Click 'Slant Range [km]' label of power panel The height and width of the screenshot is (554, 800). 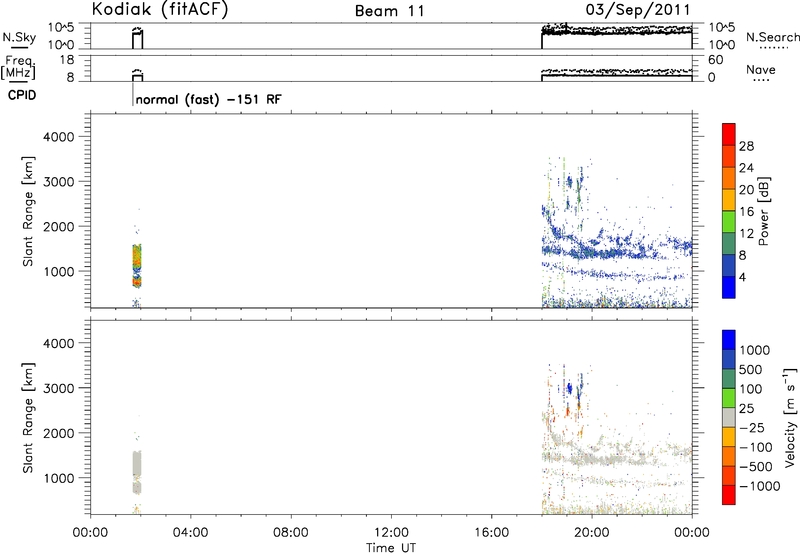28,211
